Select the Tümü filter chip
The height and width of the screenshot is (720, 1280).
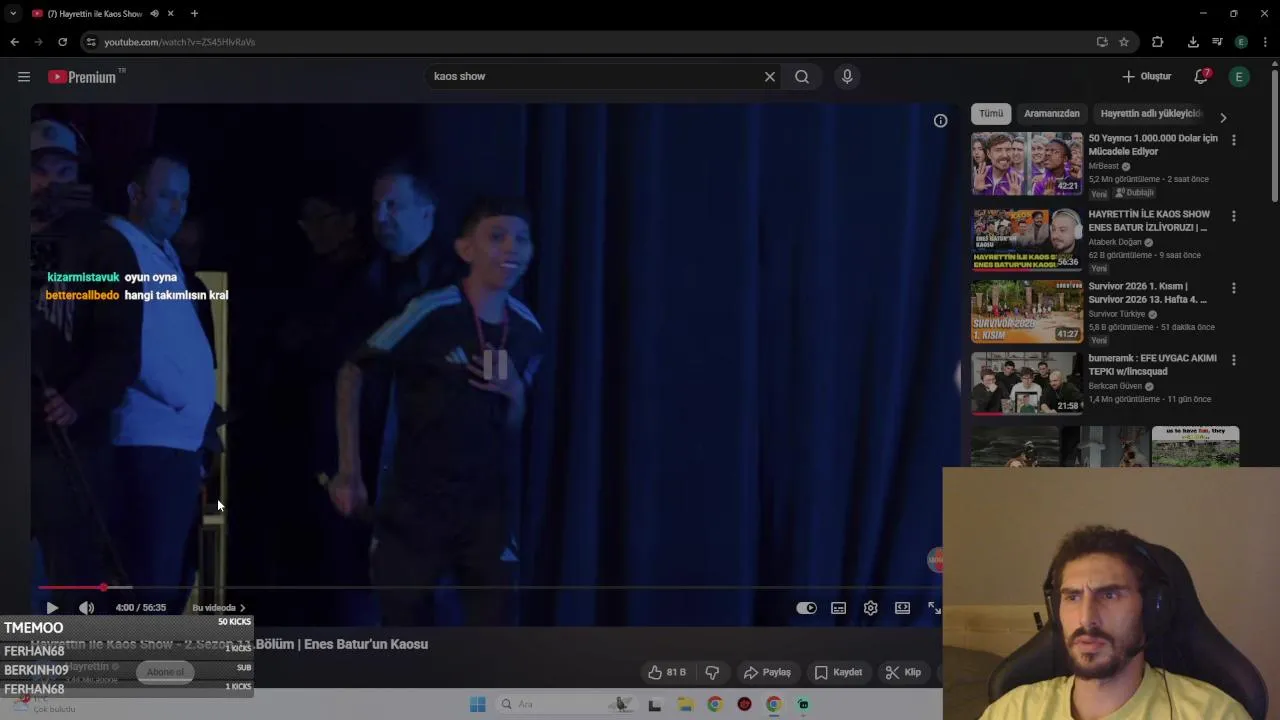991,114
